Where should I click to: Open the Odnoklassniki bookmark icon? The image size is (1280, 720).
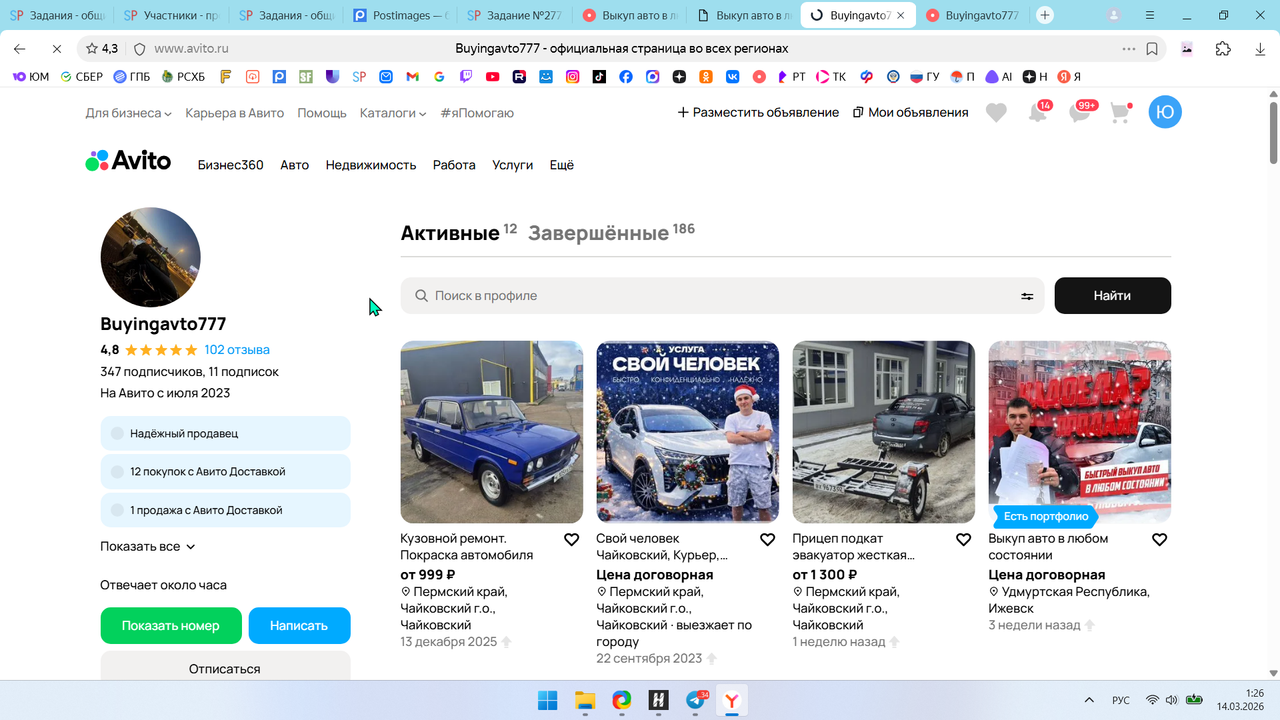(x=706, y=76)
